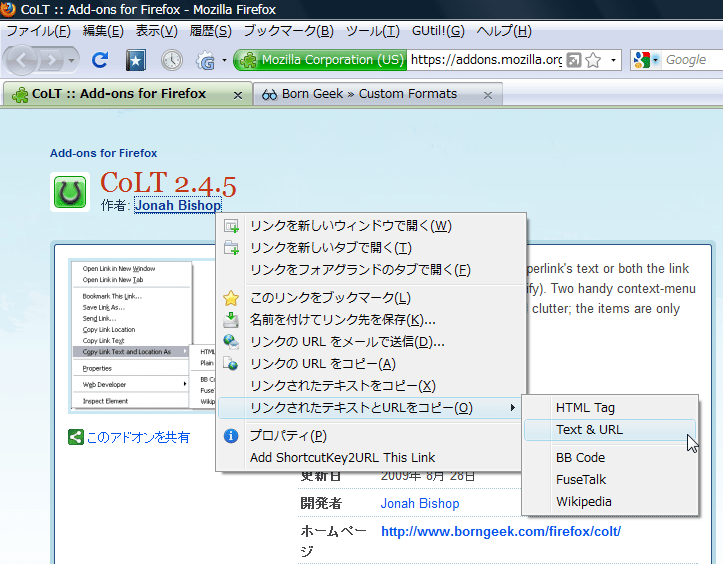
Task: Choose 名前を付けてリンク先を保存(K)...
Action: click(x=371, y=320)
